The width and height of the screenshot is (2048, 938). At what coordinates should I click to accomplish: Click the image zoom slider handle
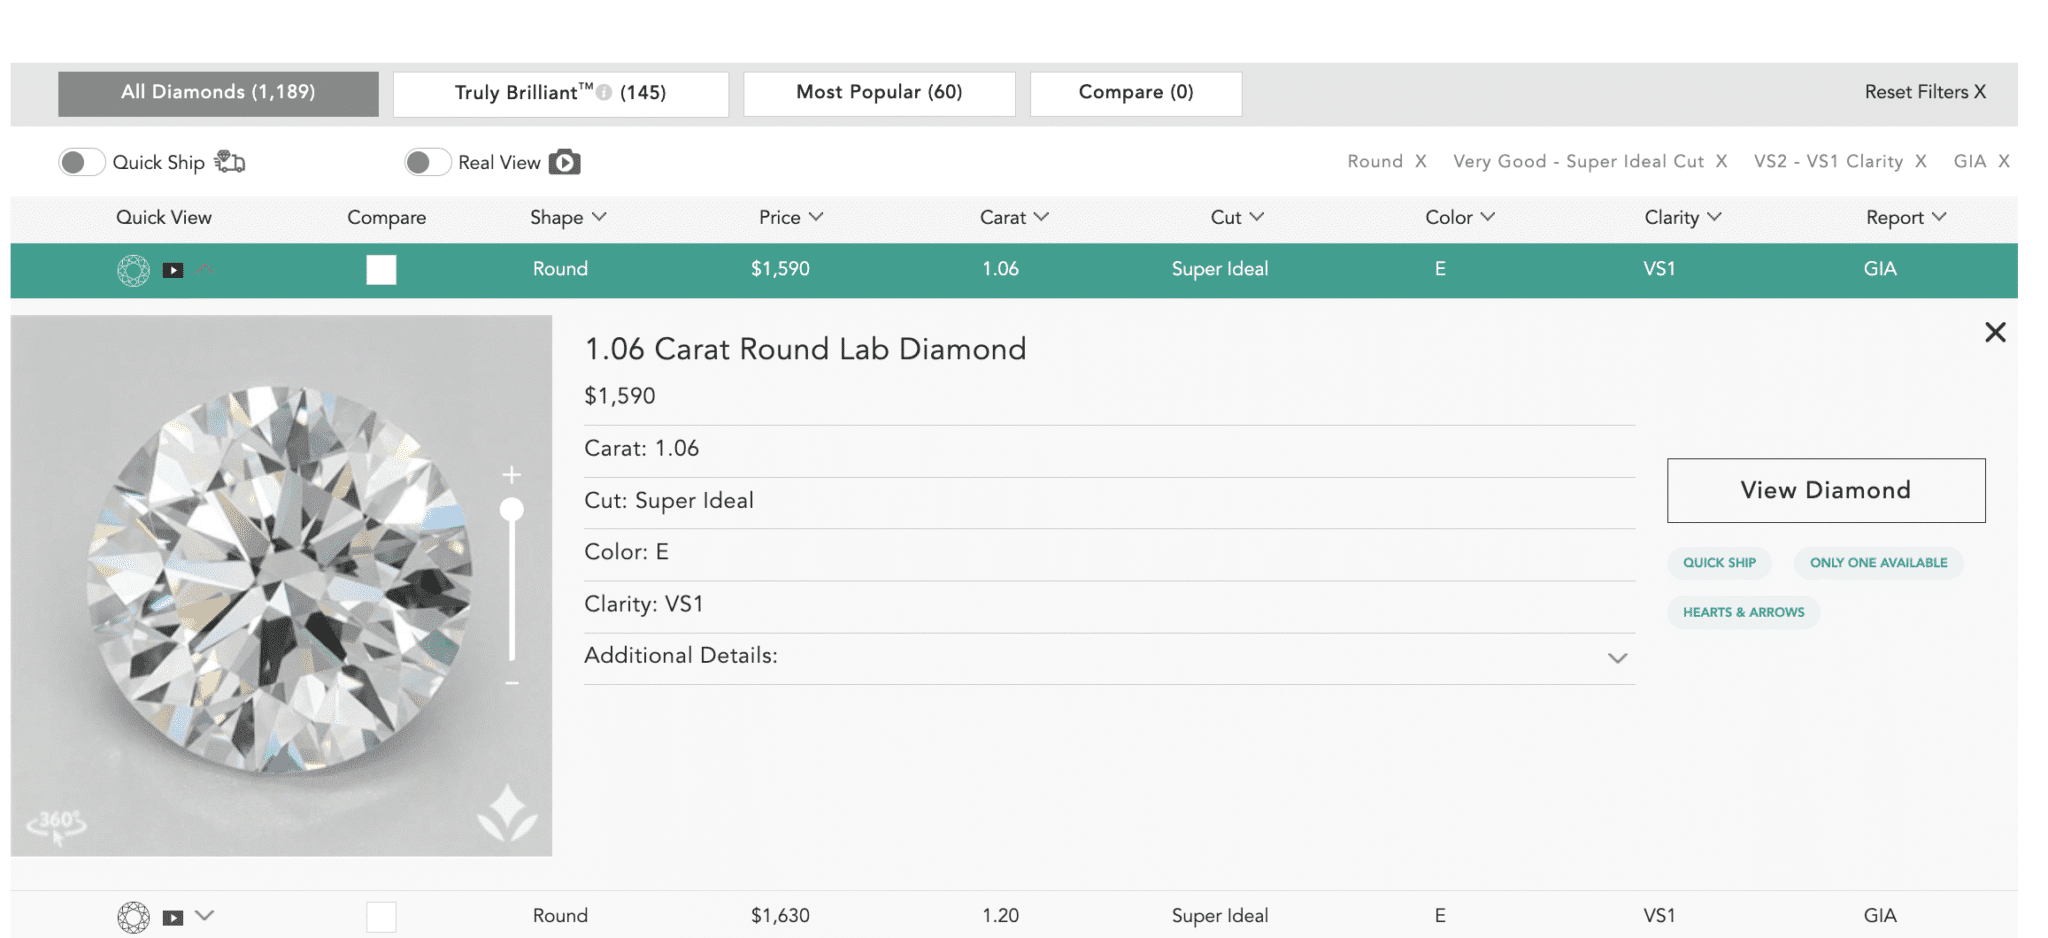(512, 510)
